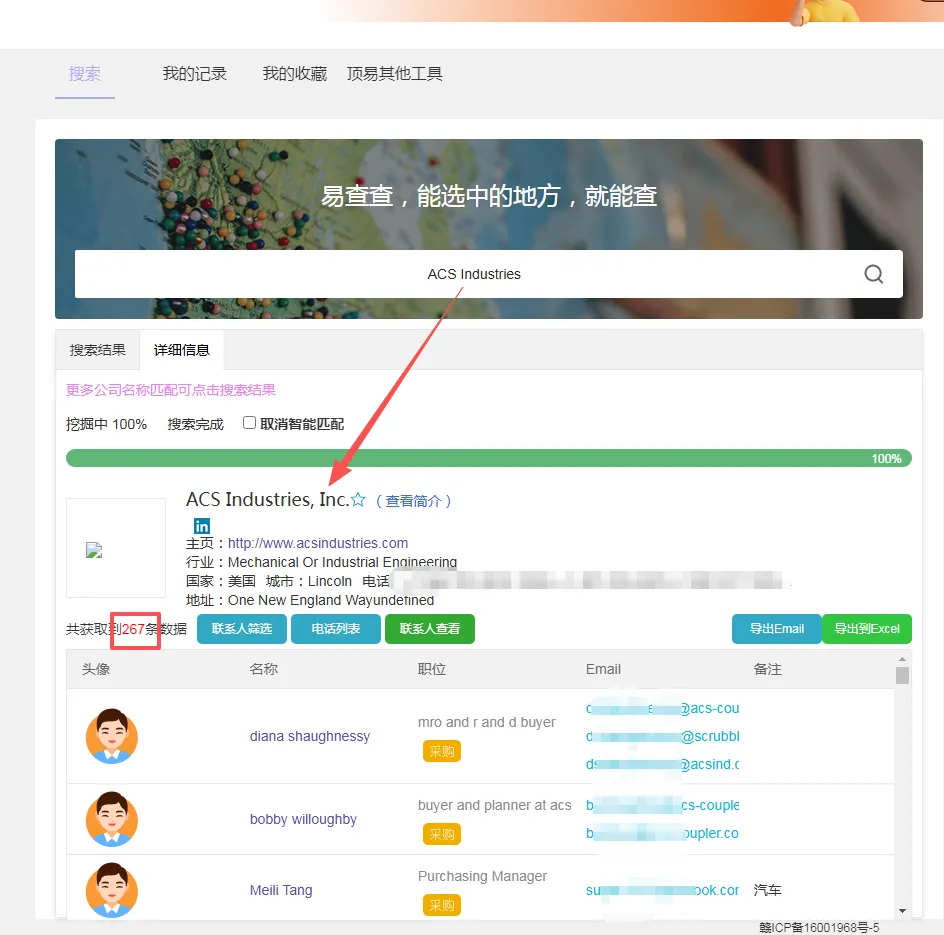Click the 汽车 note for Meili Tang
This screenshot has width=944, height=935.
click(x=768, y=890)
